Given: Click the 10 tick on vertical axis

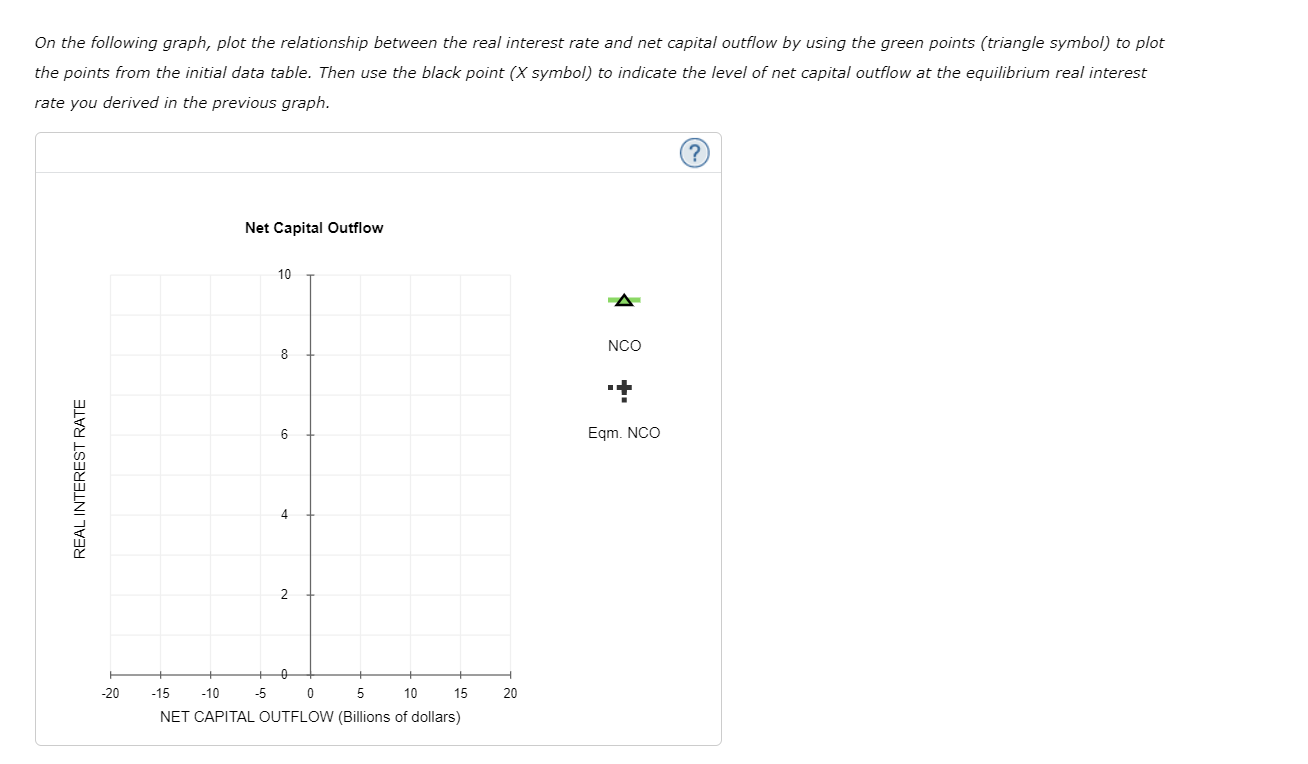Looking at the screenshot, I should [x=285, y=274].
